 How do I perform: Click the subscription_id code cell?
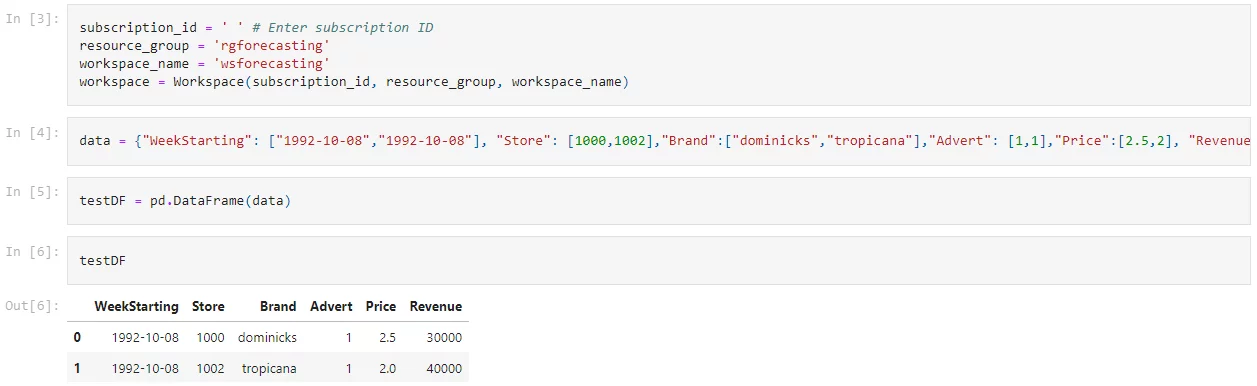click(x=660, y=55)
